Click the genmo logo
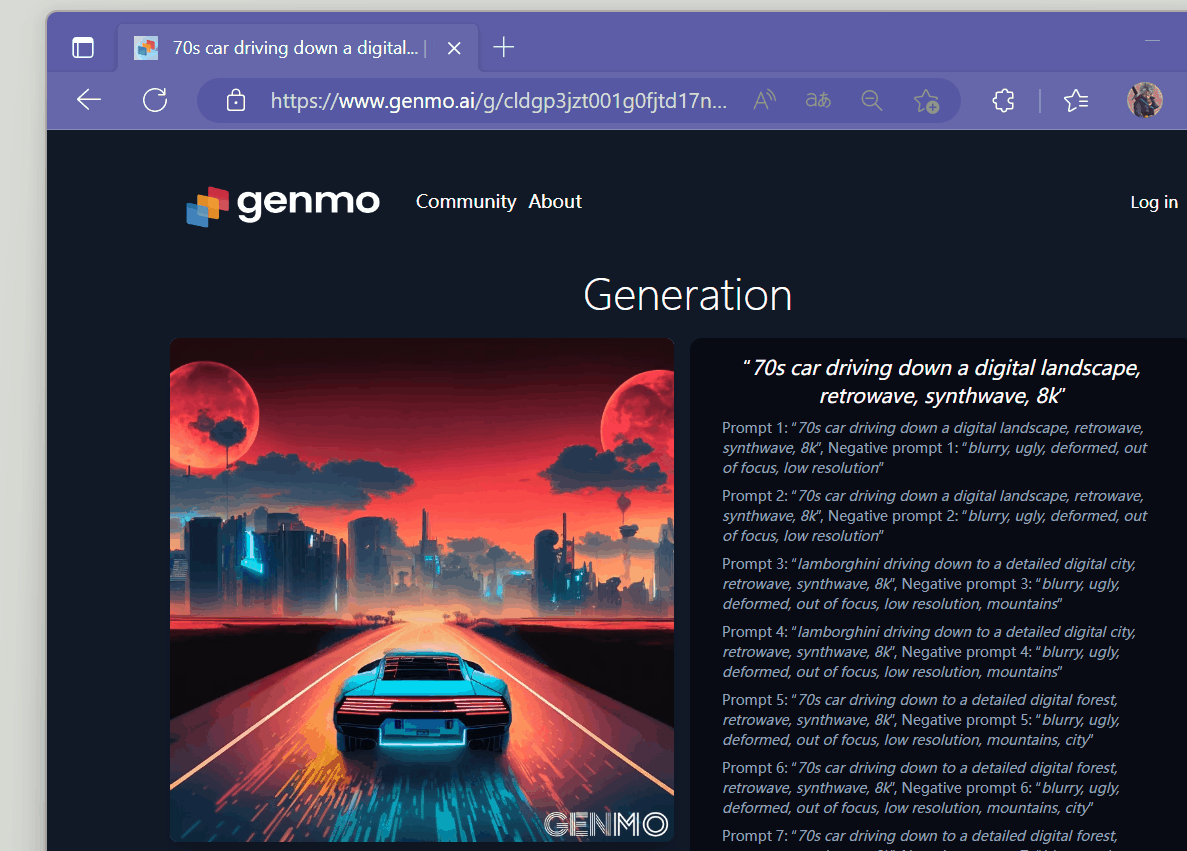 (282, 204)
